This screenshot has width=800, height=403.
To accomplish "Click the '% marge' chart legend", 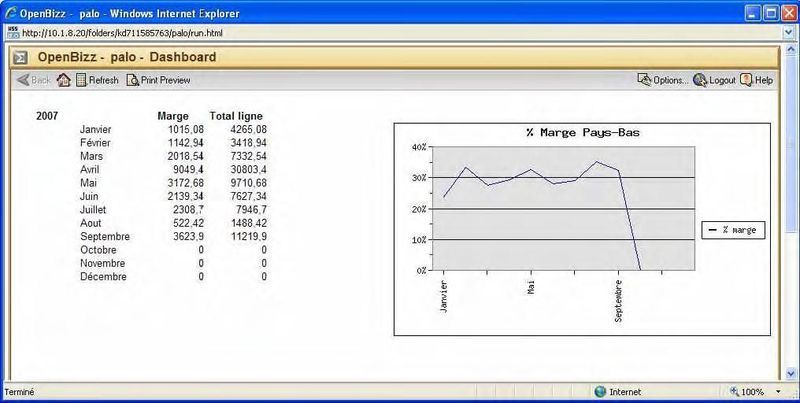I will tap(732, 230).
